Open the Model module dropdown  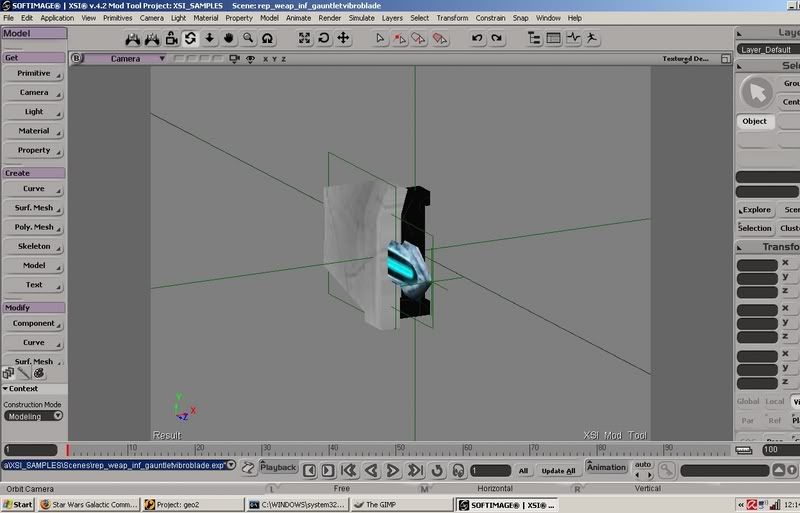pos(34,33)
